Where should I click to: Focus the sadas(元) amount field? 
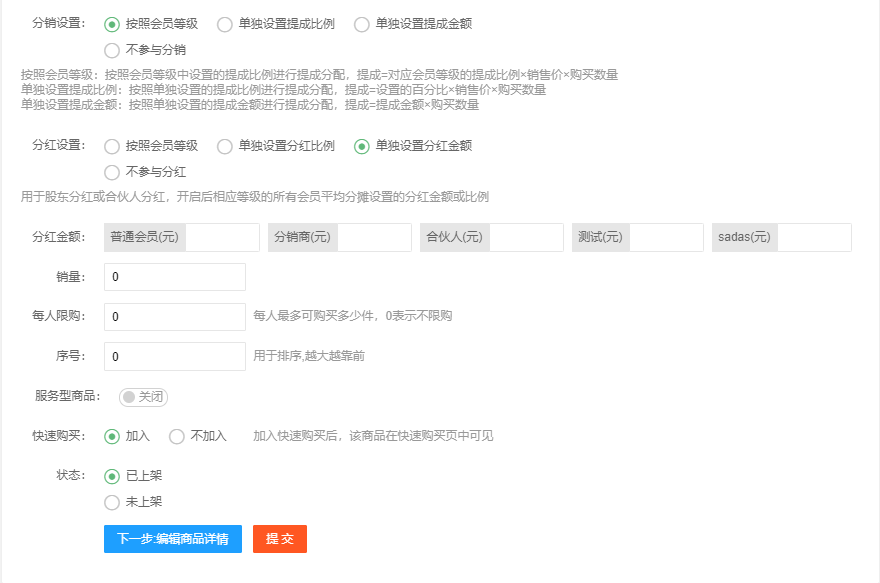pos(814,237)
